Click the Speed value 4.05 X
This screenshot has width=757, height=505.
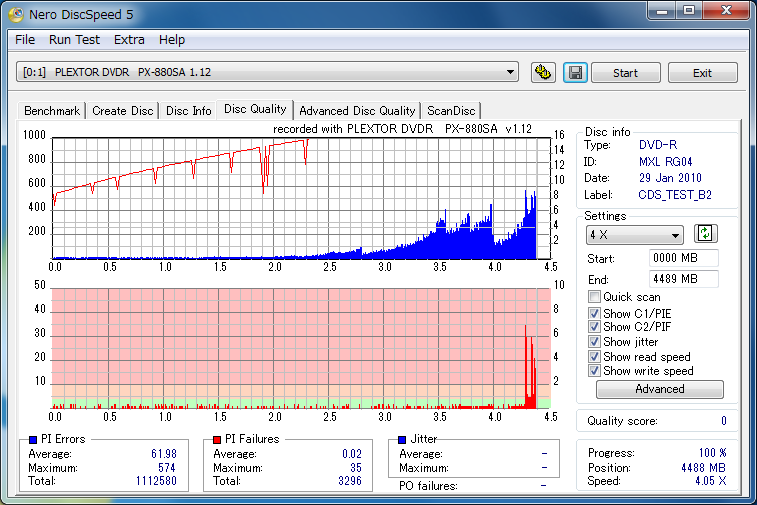(x=711, y=481)
